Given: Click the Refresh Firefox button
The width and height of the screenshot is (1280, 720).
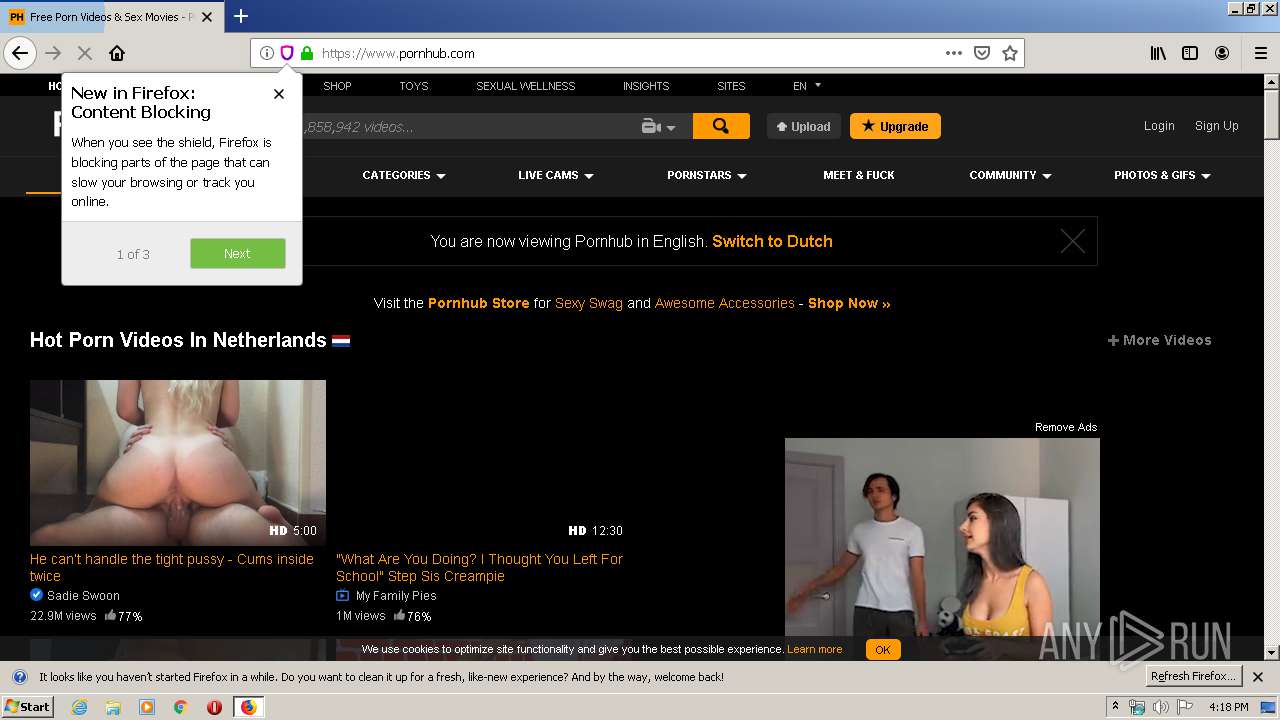Looking at the screenshot, I should pos(1193,677).
